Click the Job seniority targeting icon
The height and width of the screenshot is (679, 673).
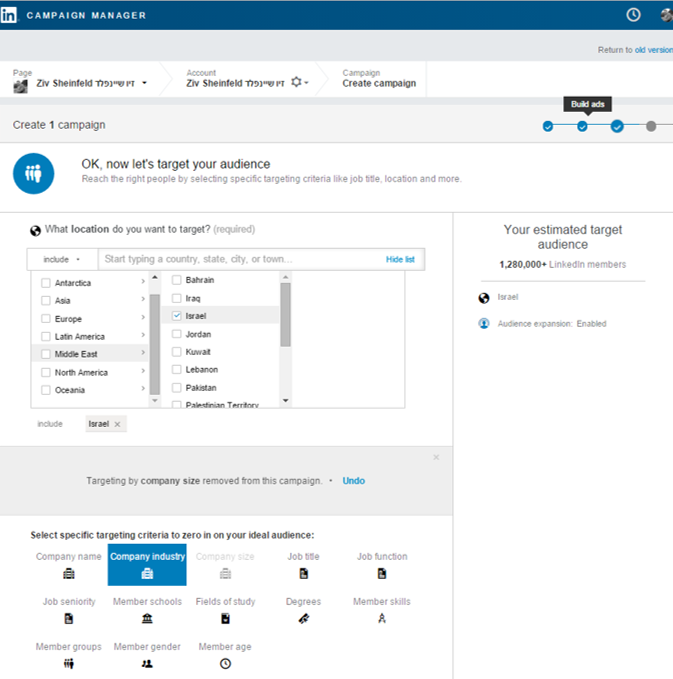pos(69,619)
